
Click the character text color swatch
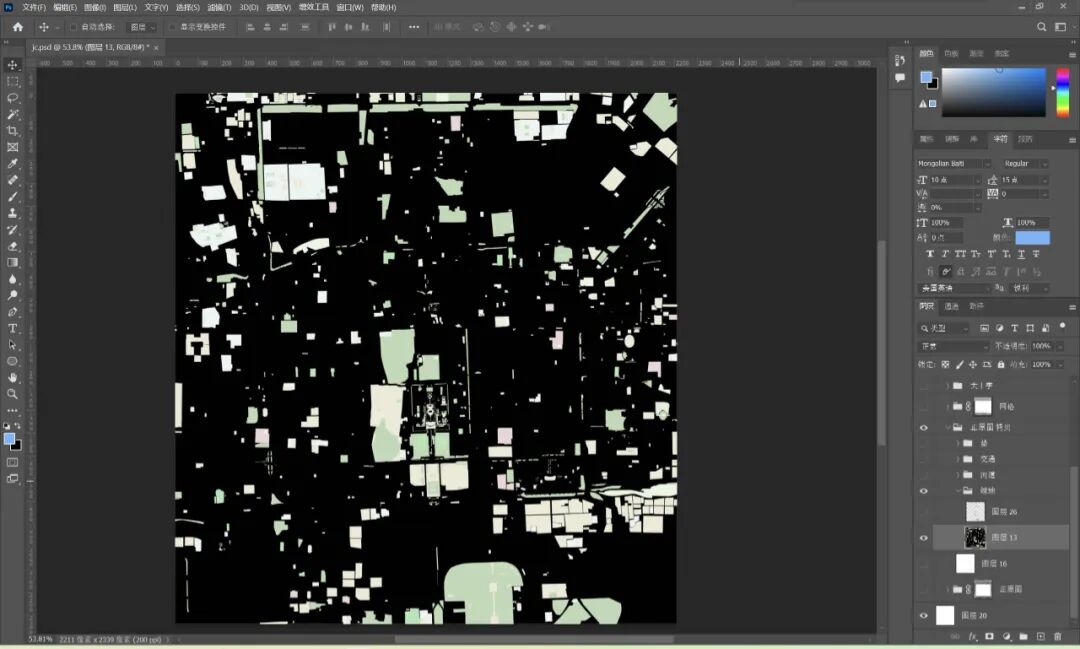tap(1032, 238)
